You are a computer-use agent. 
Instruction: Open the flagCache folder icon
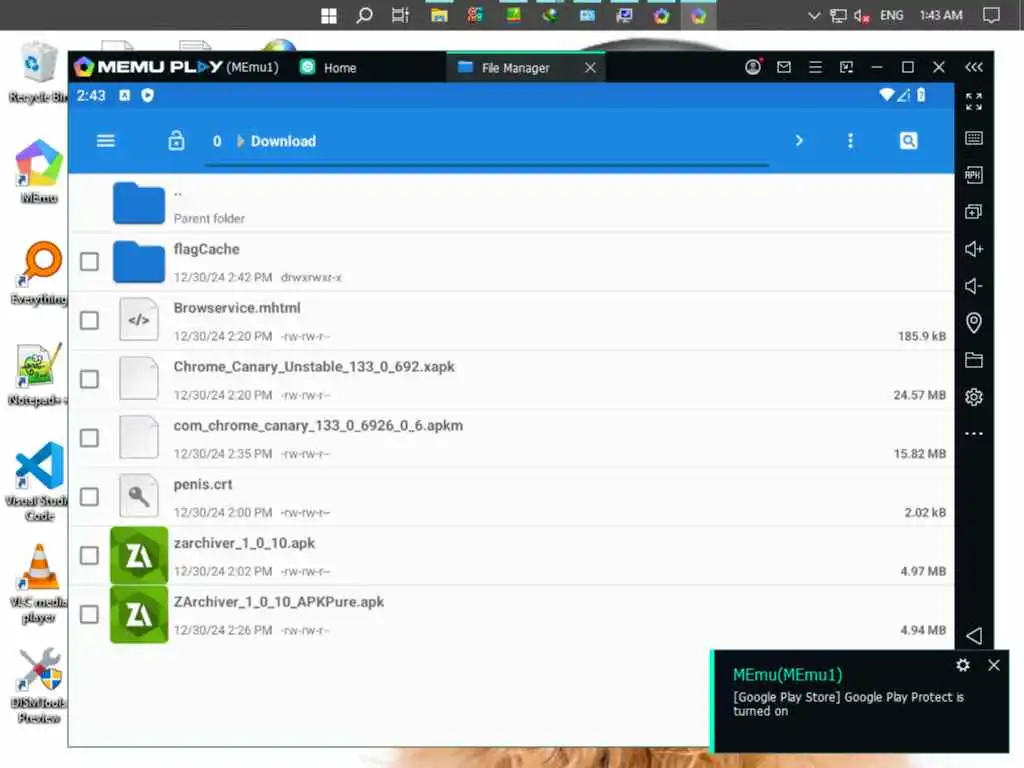pyautogui.click(x=138, y=262)
